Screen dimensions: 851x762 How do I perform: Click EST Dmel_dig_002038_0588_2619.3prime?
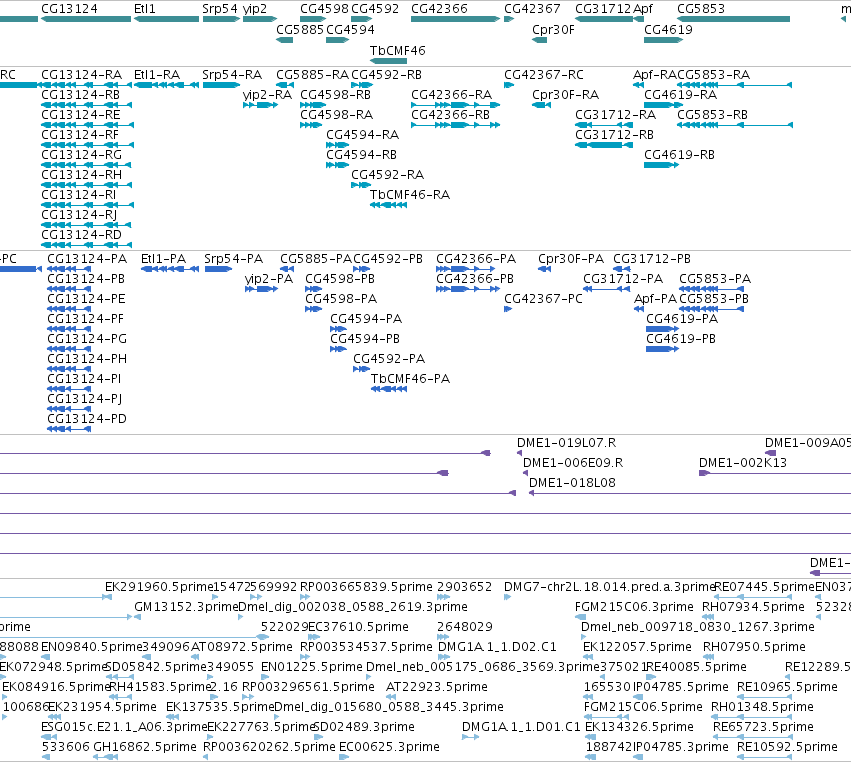pos(353,607)
